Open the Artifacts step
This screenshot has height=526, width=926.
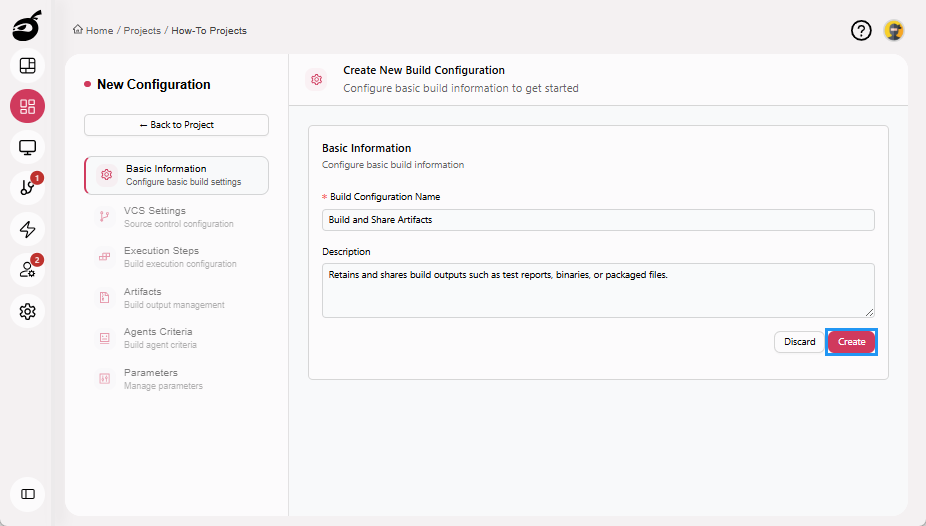(177, 298)
